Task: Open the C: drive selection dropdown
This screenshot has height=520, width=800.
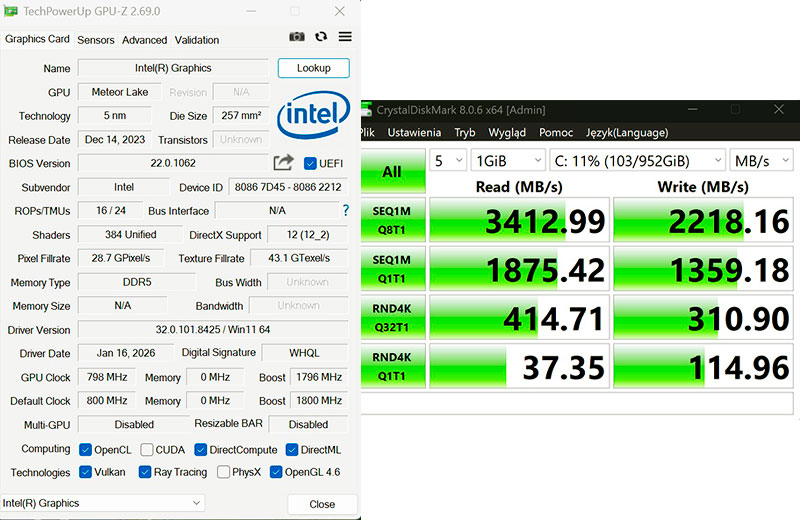Action: coord(637,161)
